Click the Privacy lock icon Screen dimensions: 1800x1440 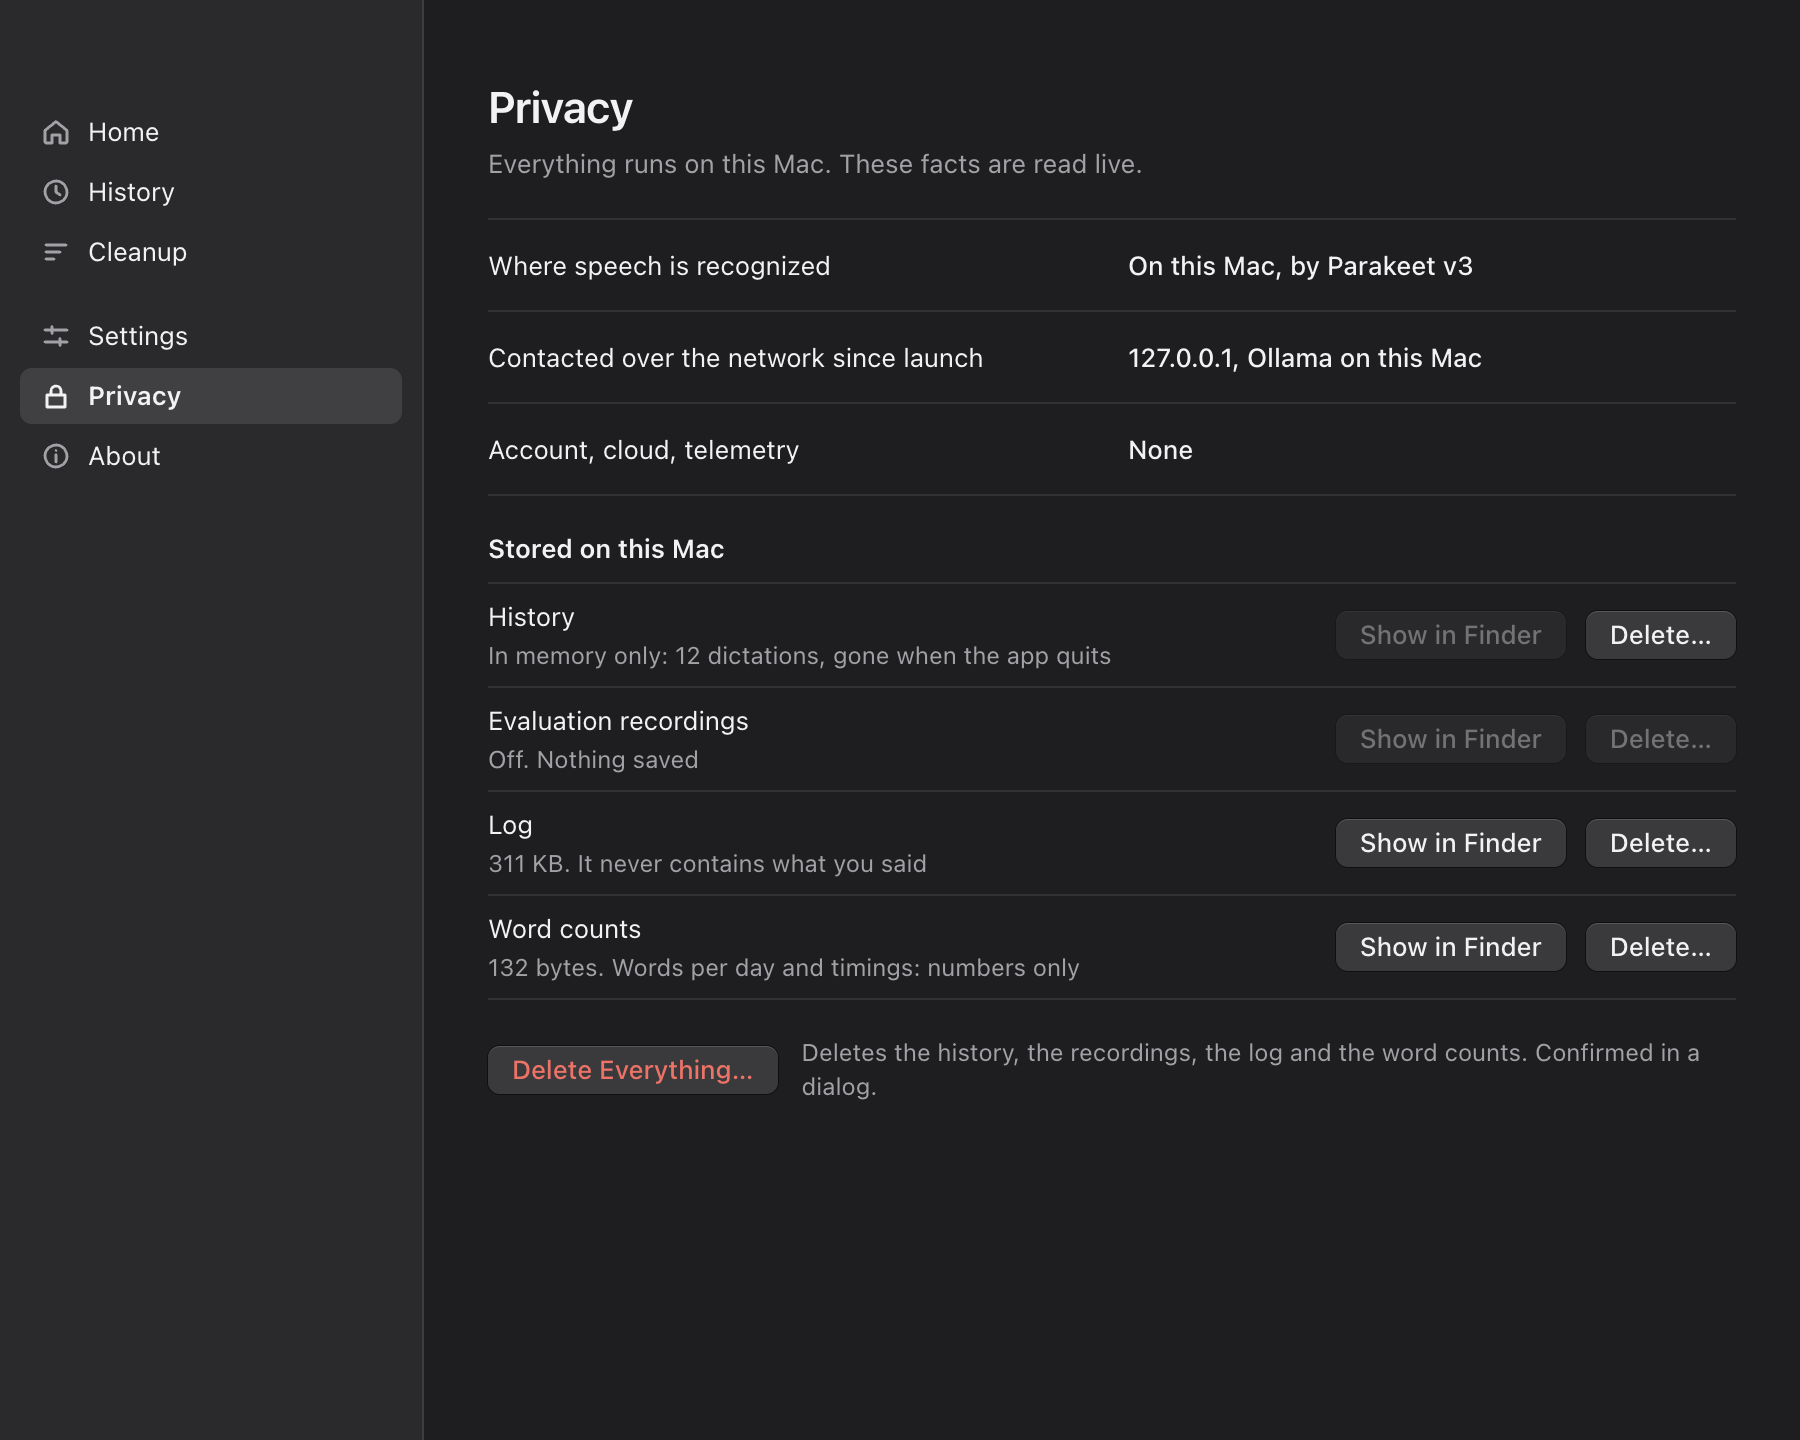(56, 396)
